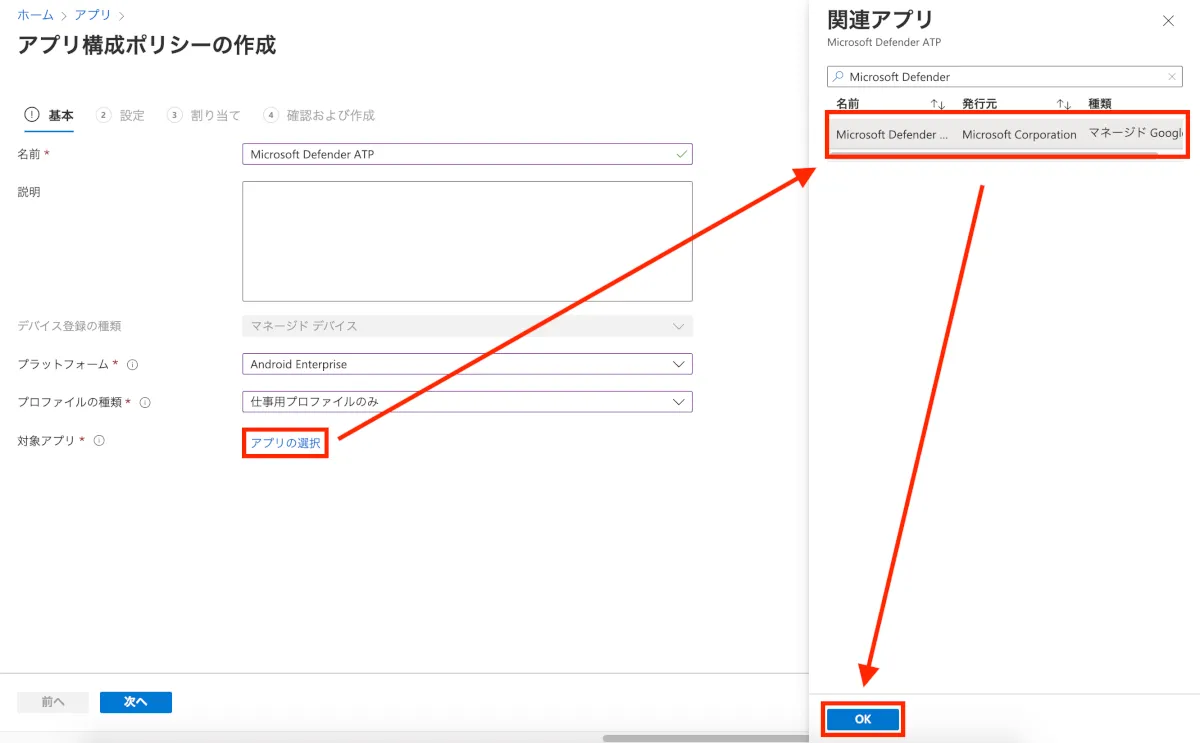Open the プラットフォーム dropdown showing Android Enterprise
This screenshot has height=743, width=1200.
tap(467, 364)
